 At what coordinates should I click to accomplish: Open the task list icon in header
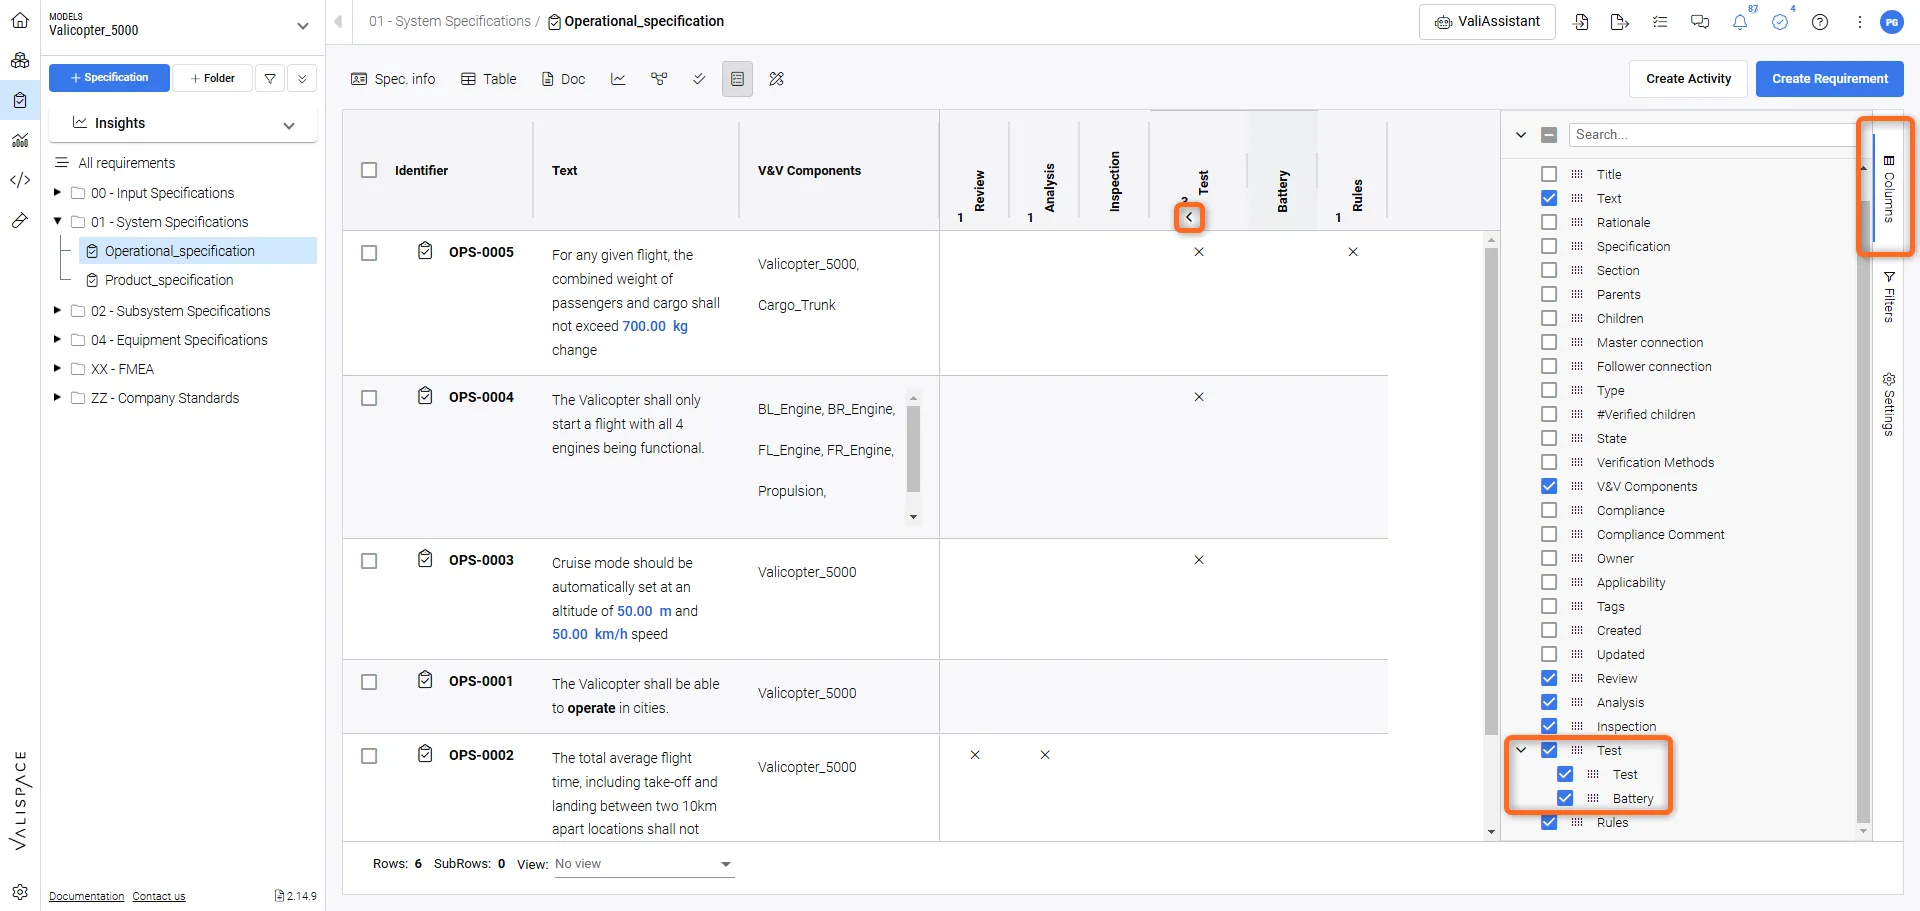tap(1660, 22)
